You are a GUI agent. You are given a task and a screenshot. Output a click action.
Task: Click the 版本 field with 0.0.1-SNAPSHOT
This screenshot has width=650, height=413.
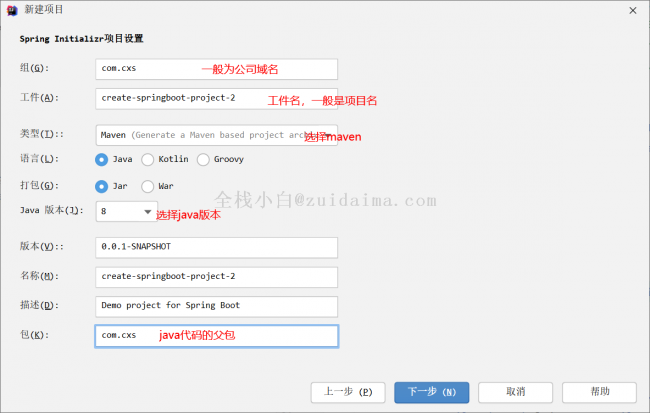217,247
